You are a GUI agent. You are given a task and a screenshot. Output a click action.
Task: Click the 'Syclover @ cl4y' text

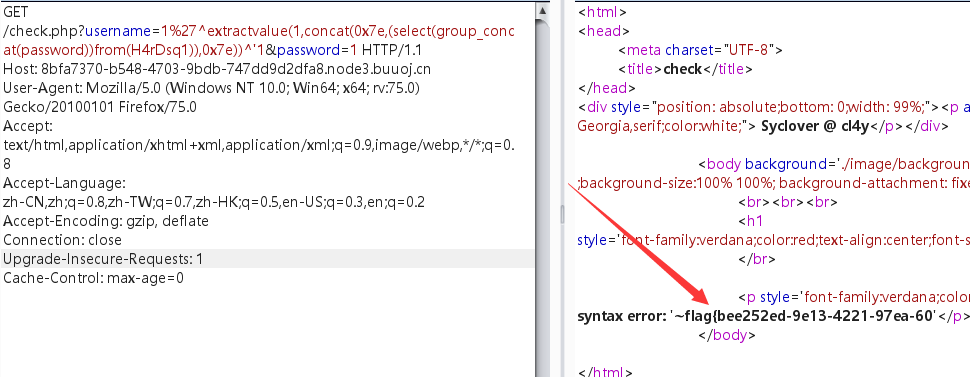(815, 126)
